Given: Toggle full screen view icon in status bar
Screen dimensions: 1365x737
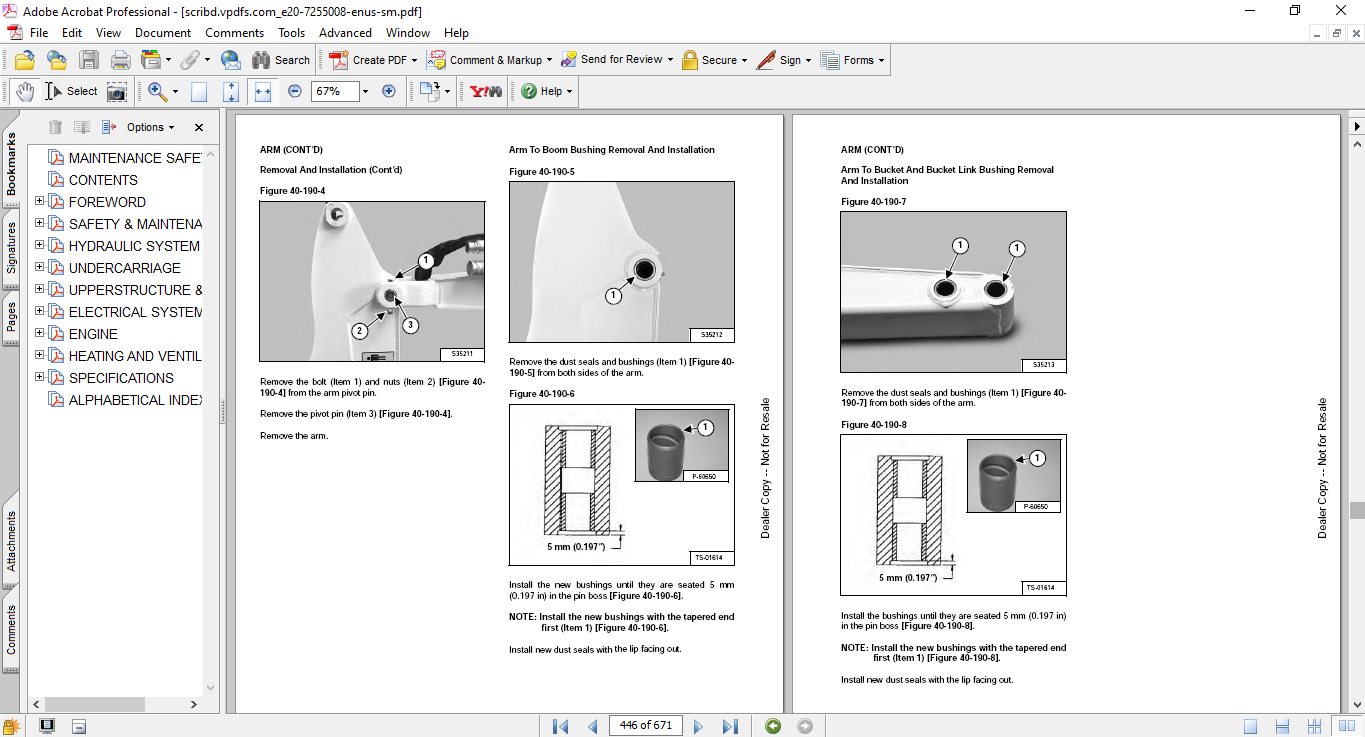Looking at the screenshot, I should pos(46,726).
